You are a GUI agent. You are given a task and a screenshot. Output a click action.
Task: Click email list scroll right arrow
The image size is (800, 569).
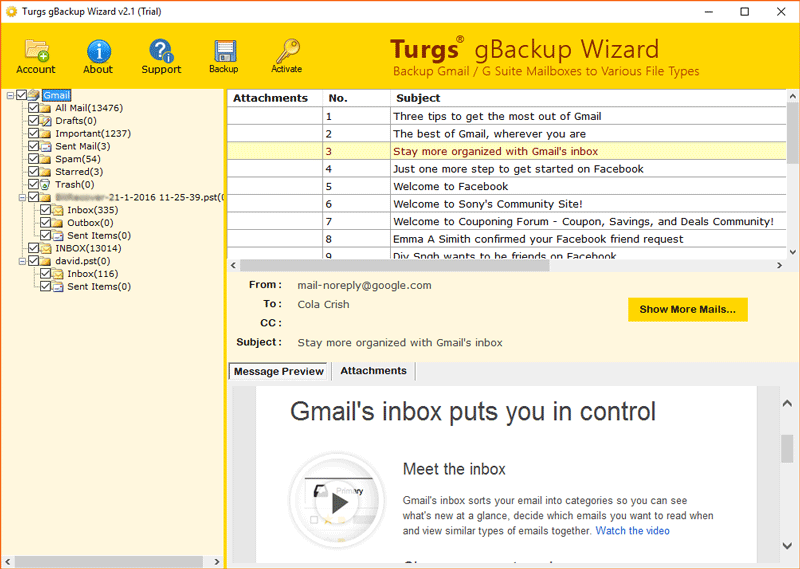coord(779,265)
